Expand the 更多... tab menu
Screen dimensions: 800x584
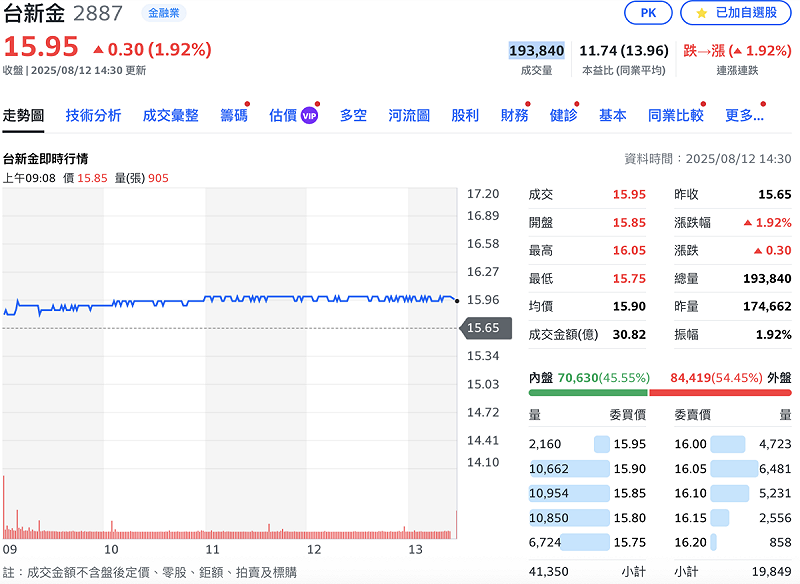tap(744, 116)
